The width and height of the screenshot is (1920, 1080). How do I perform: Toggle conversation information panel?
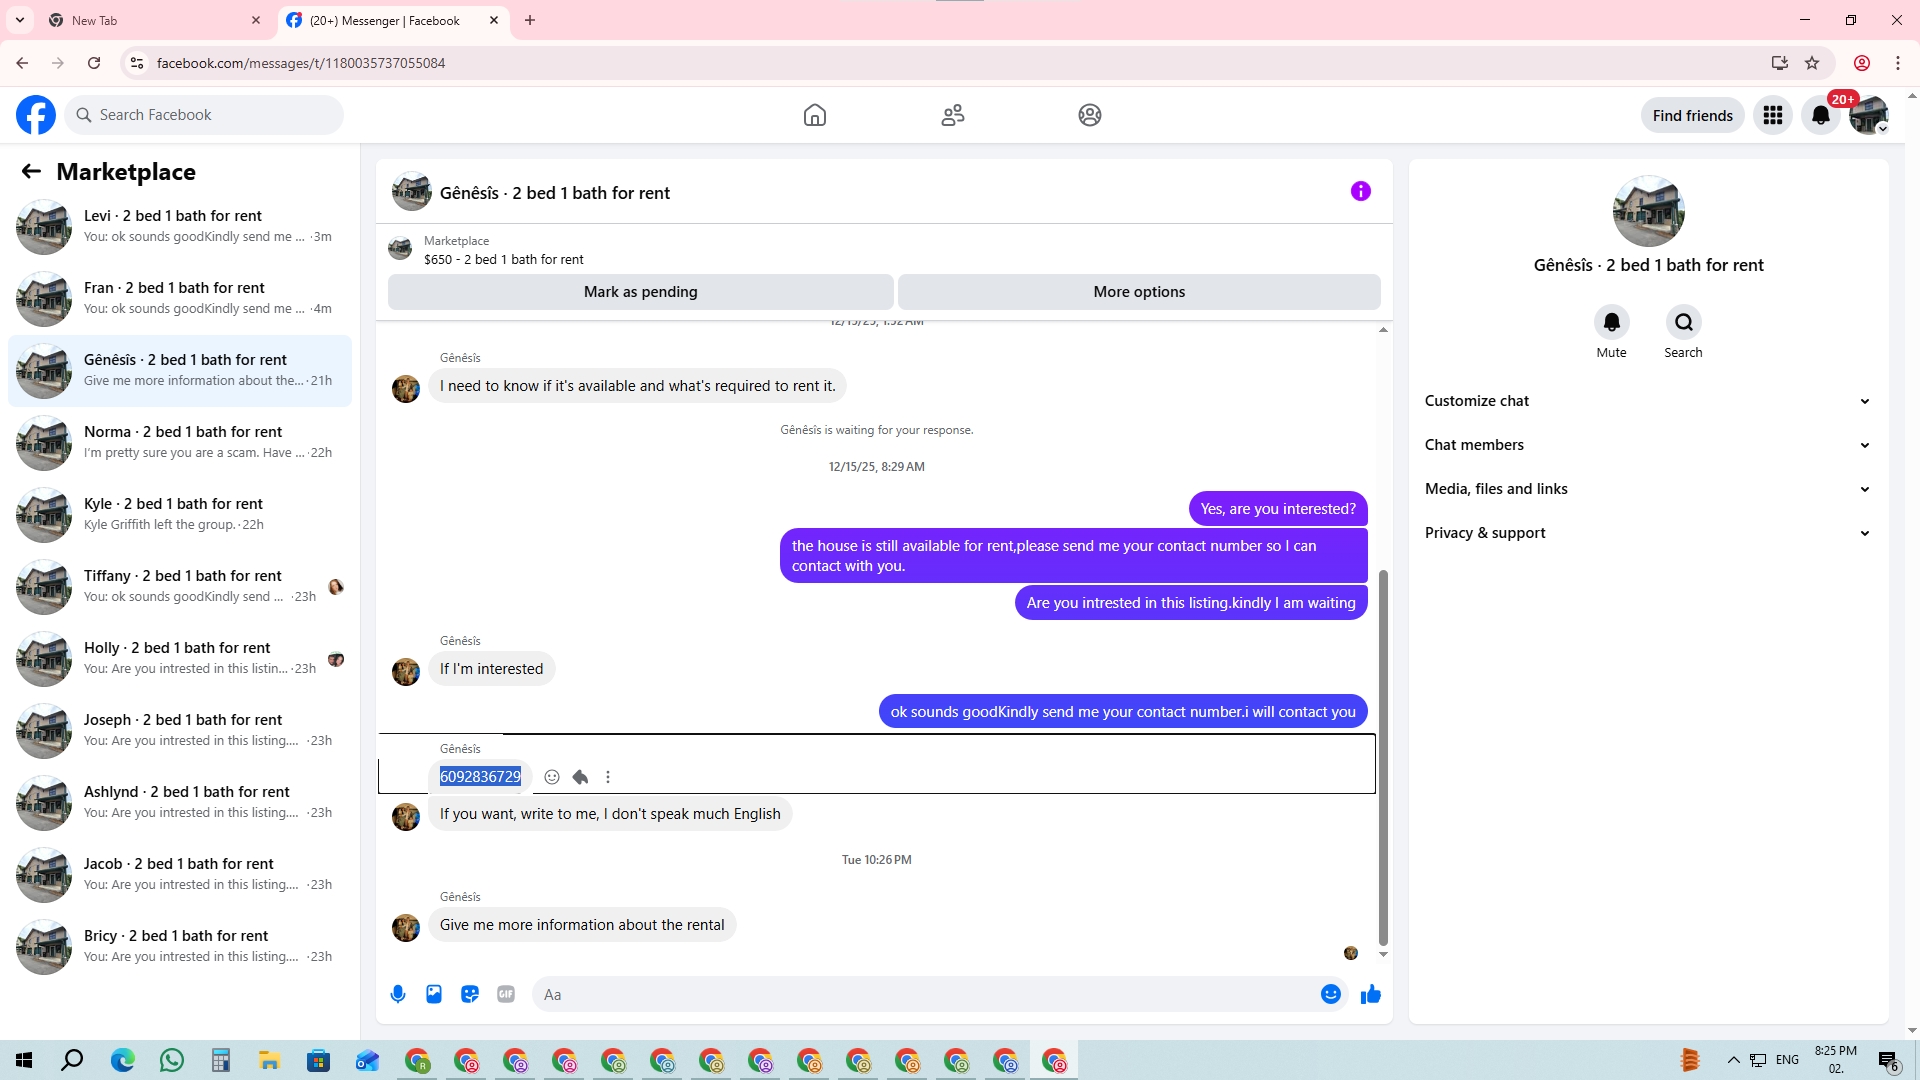pyautogui.click(x=1360, y=191)
